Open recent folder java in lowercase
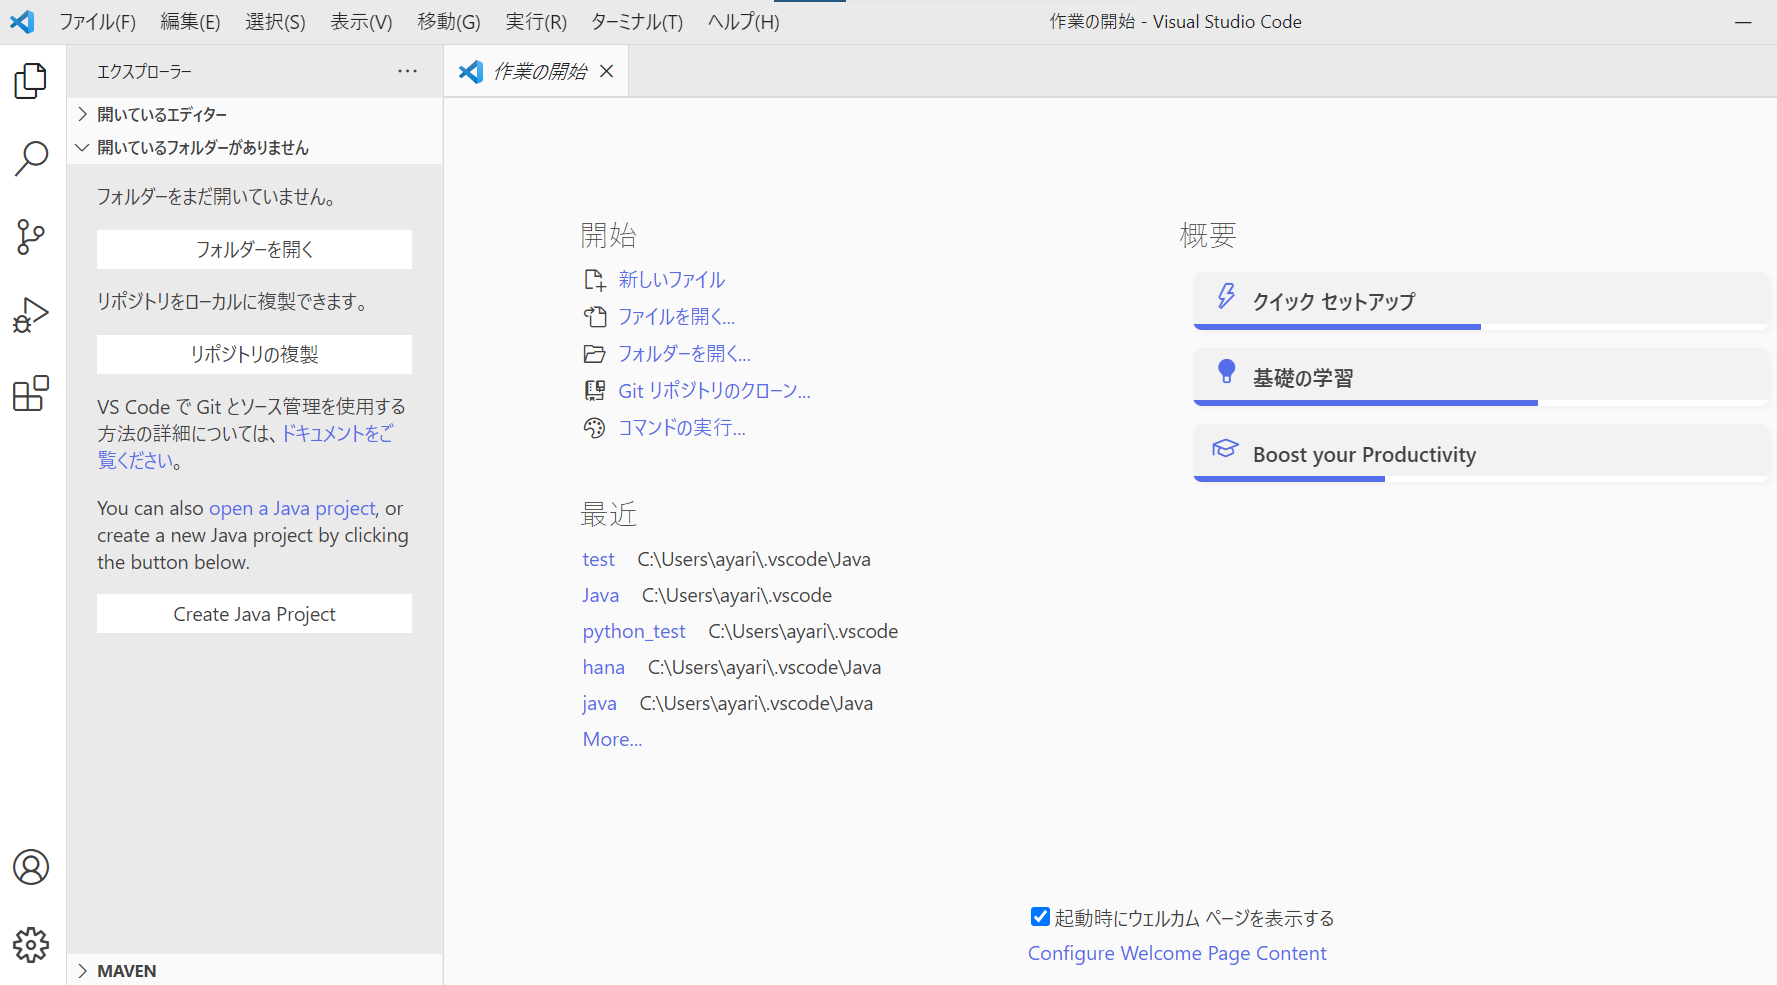This screenshot has height=985, width=1777. pyautogui.click(x=600, y=703)
